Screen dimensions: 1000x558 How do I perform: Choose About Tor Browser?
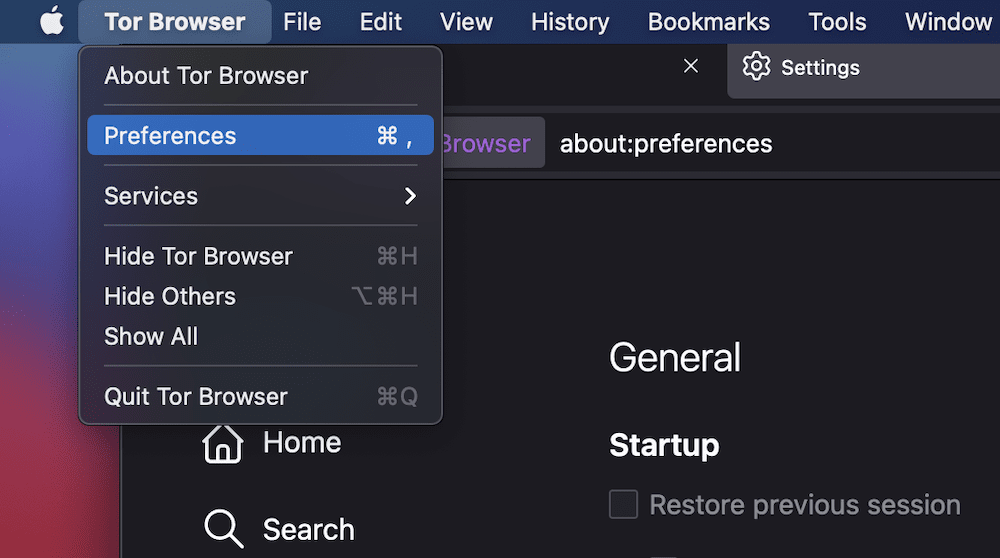pos(206,76)
